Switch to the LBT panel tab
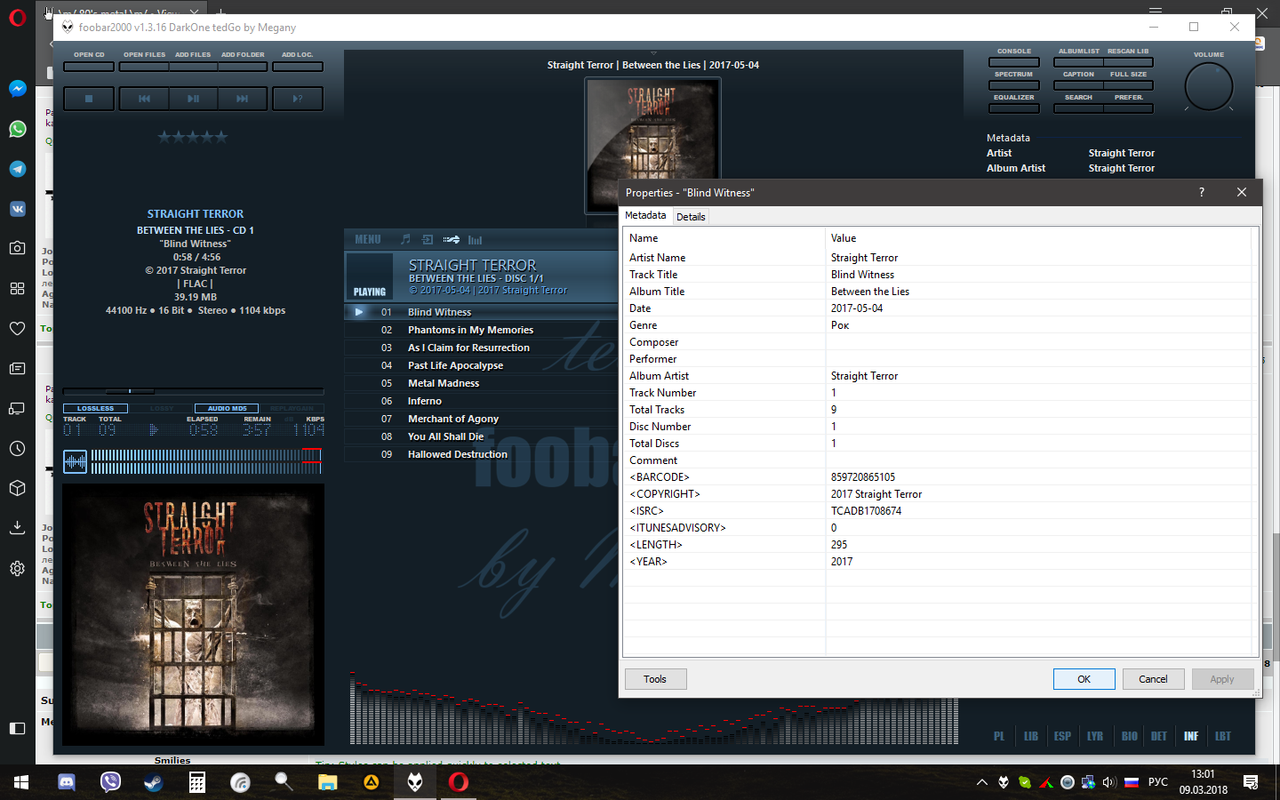This screenshot has height=800, width=1280. point(1223,736)
